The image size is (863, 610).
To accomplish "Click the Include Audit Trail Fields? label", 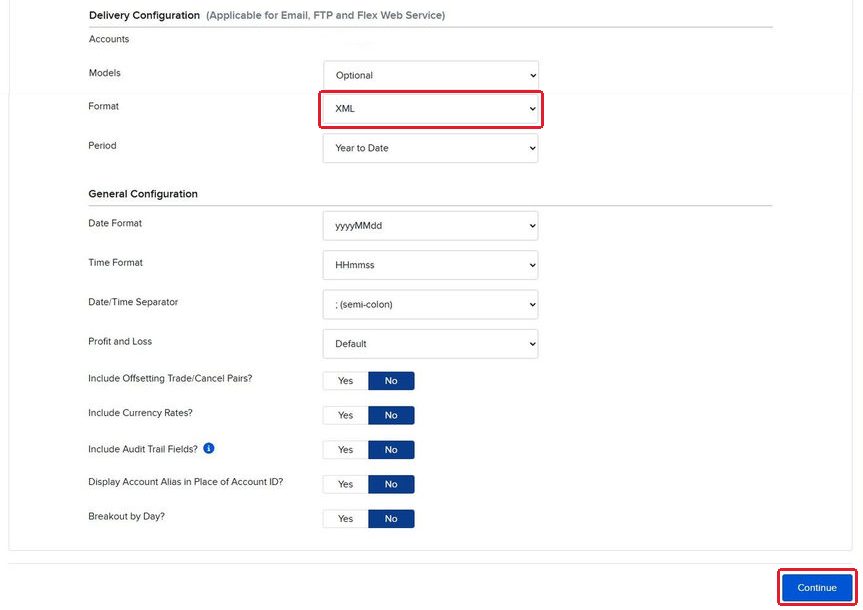I will 143,449.
